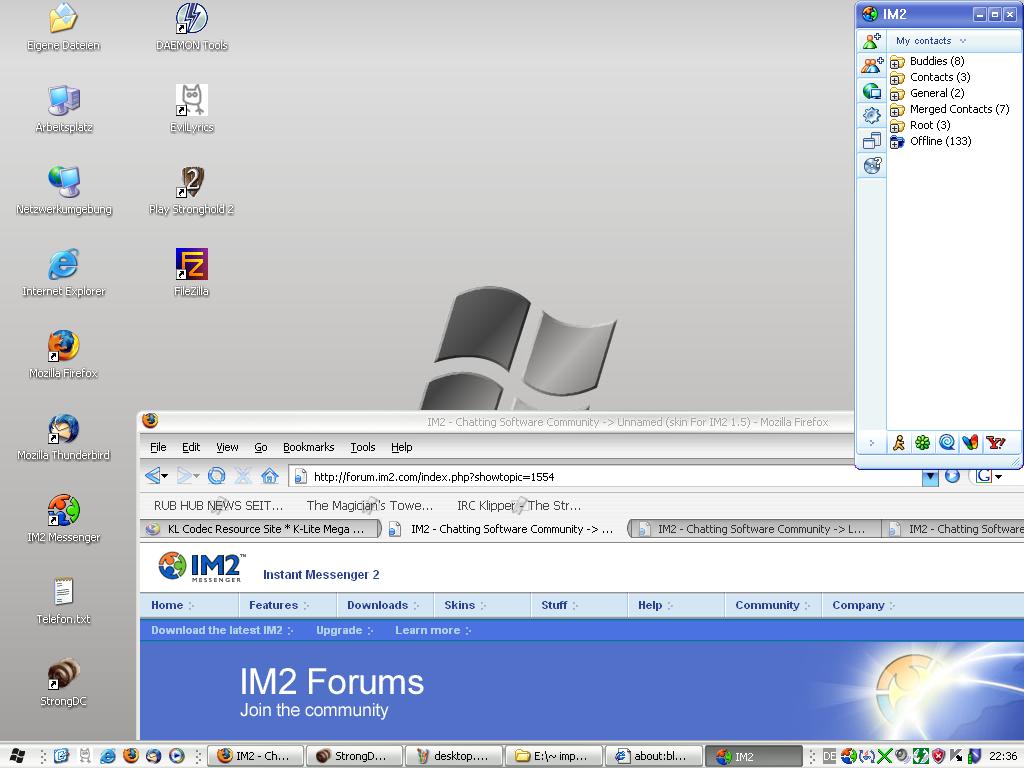Open Telefon.txt file on desktop
The width and height of the screenshot is (1024, 768).
click(x=63, y=600)
